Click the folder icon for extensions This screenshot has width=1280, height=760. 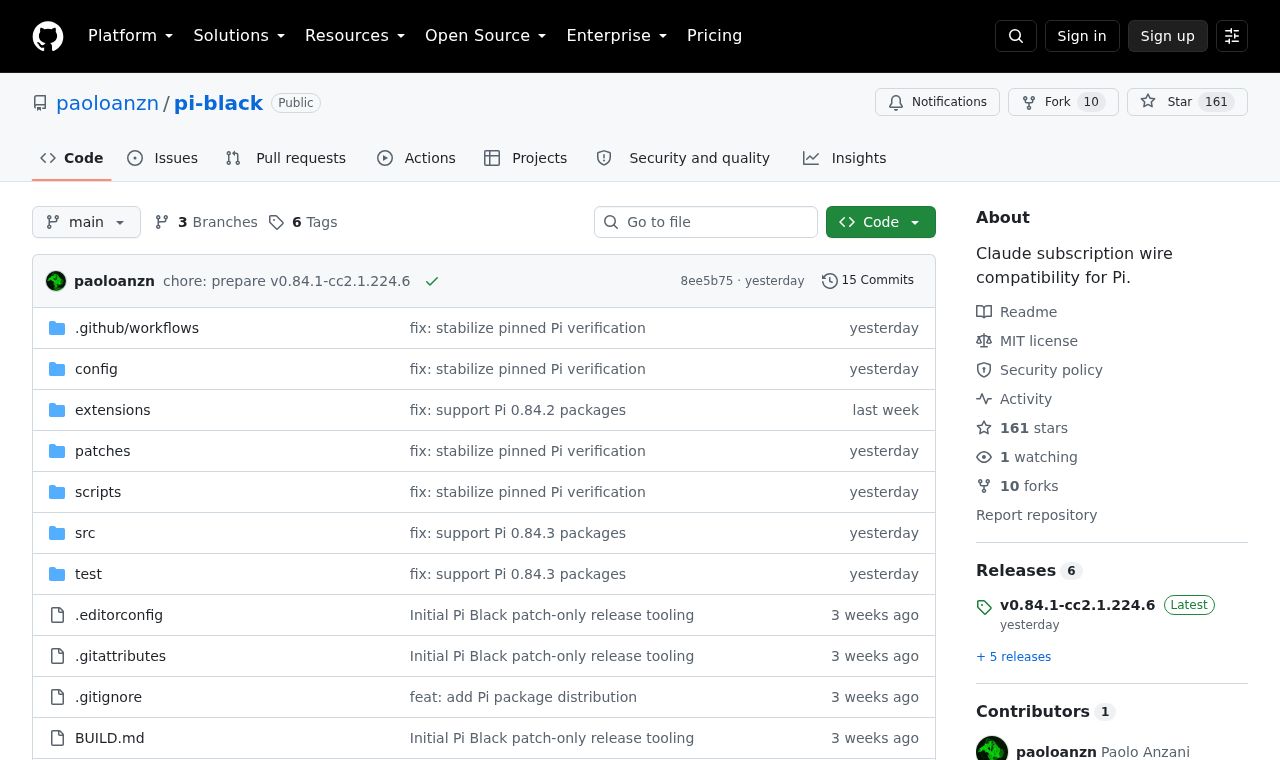point(57,410)
